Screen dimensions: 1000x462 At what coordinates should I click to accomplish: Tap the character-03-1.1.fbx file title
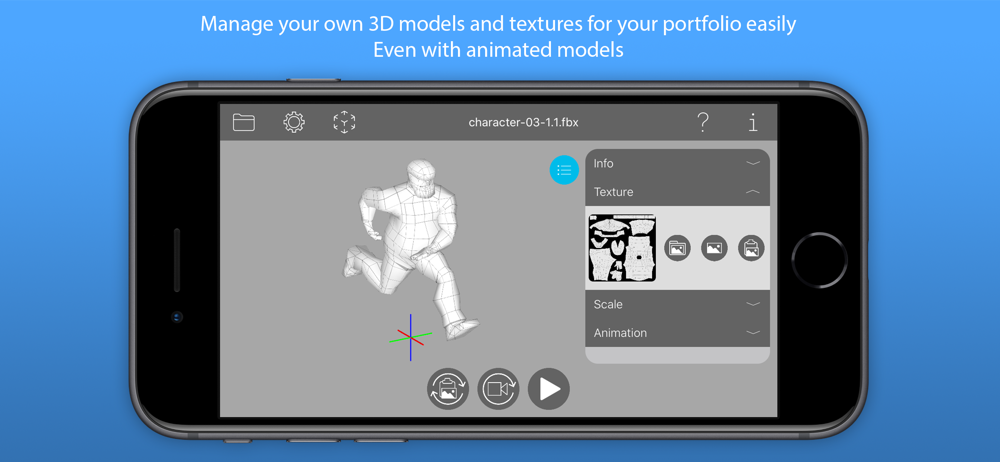(x=524, y=123)
